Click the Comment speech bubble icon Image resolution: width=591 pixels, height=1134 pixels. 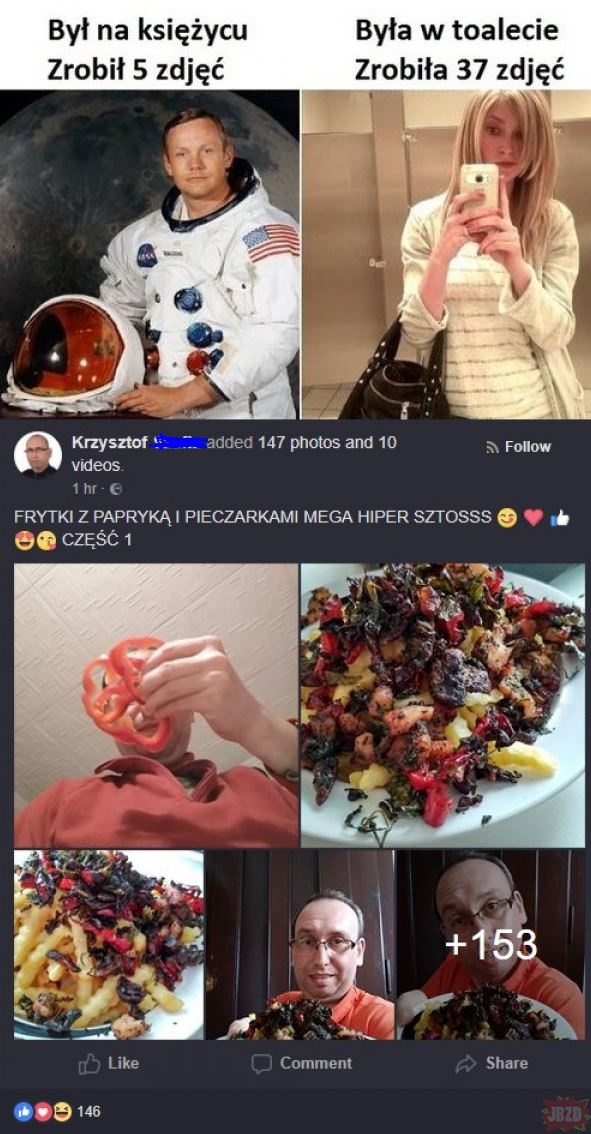[x=260, y=1064]
